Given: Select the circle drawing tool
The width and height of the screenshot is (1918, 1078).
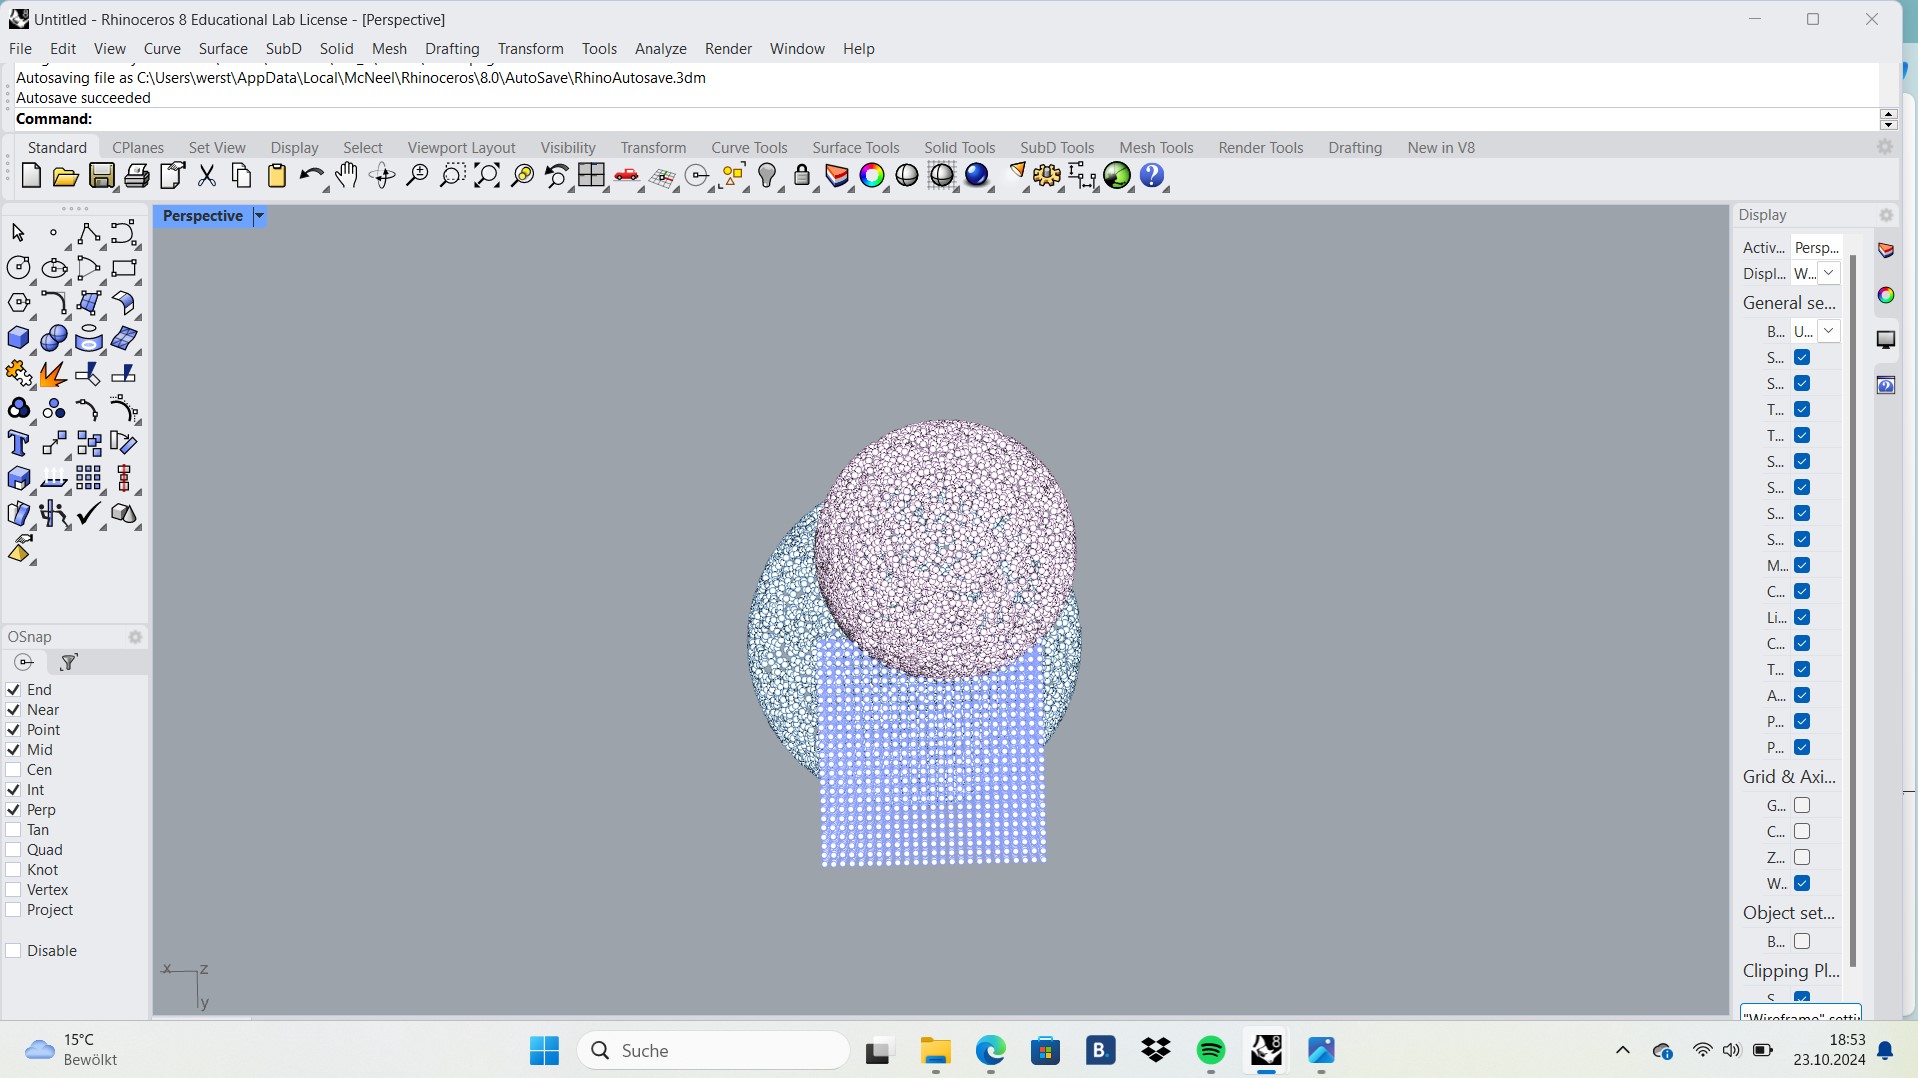Looking at the screenshot, I should tap(19, 267).
